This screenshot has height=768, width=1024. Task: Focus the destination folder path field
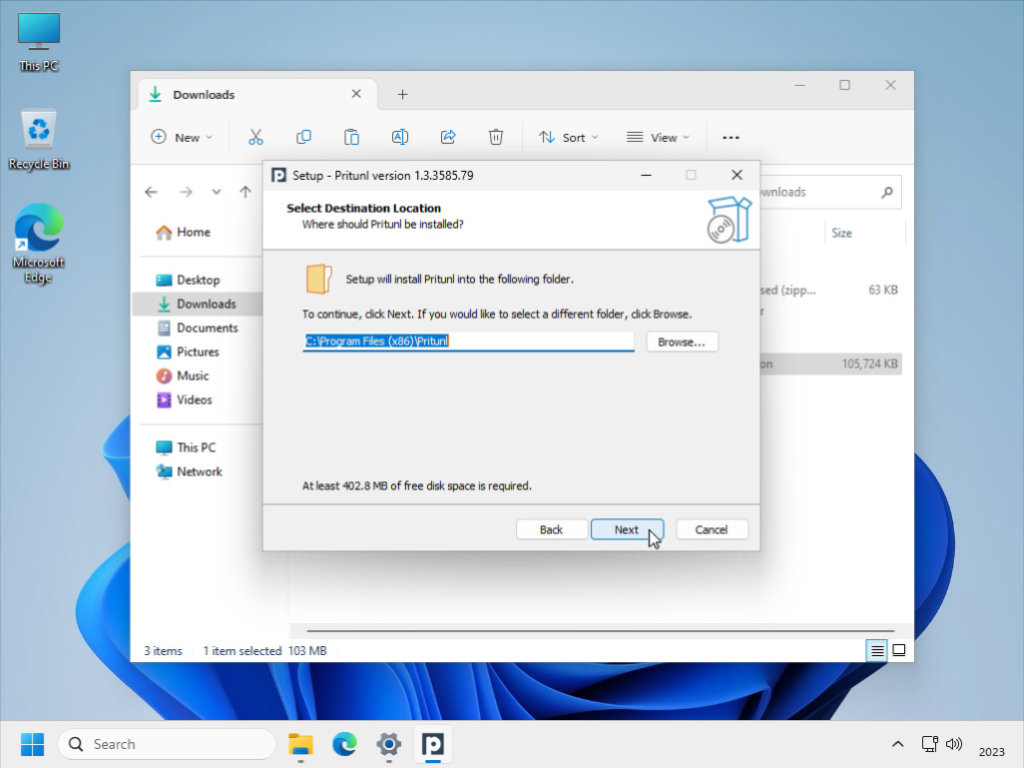click(468, 341)
